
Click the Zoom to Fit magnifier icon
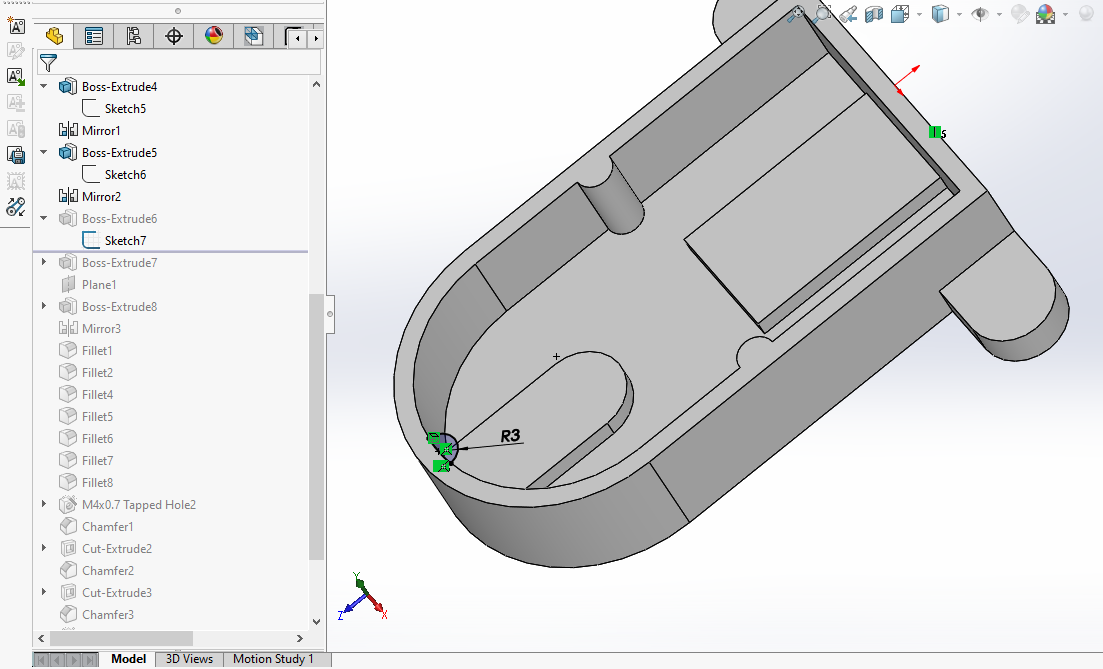point(796,14)
